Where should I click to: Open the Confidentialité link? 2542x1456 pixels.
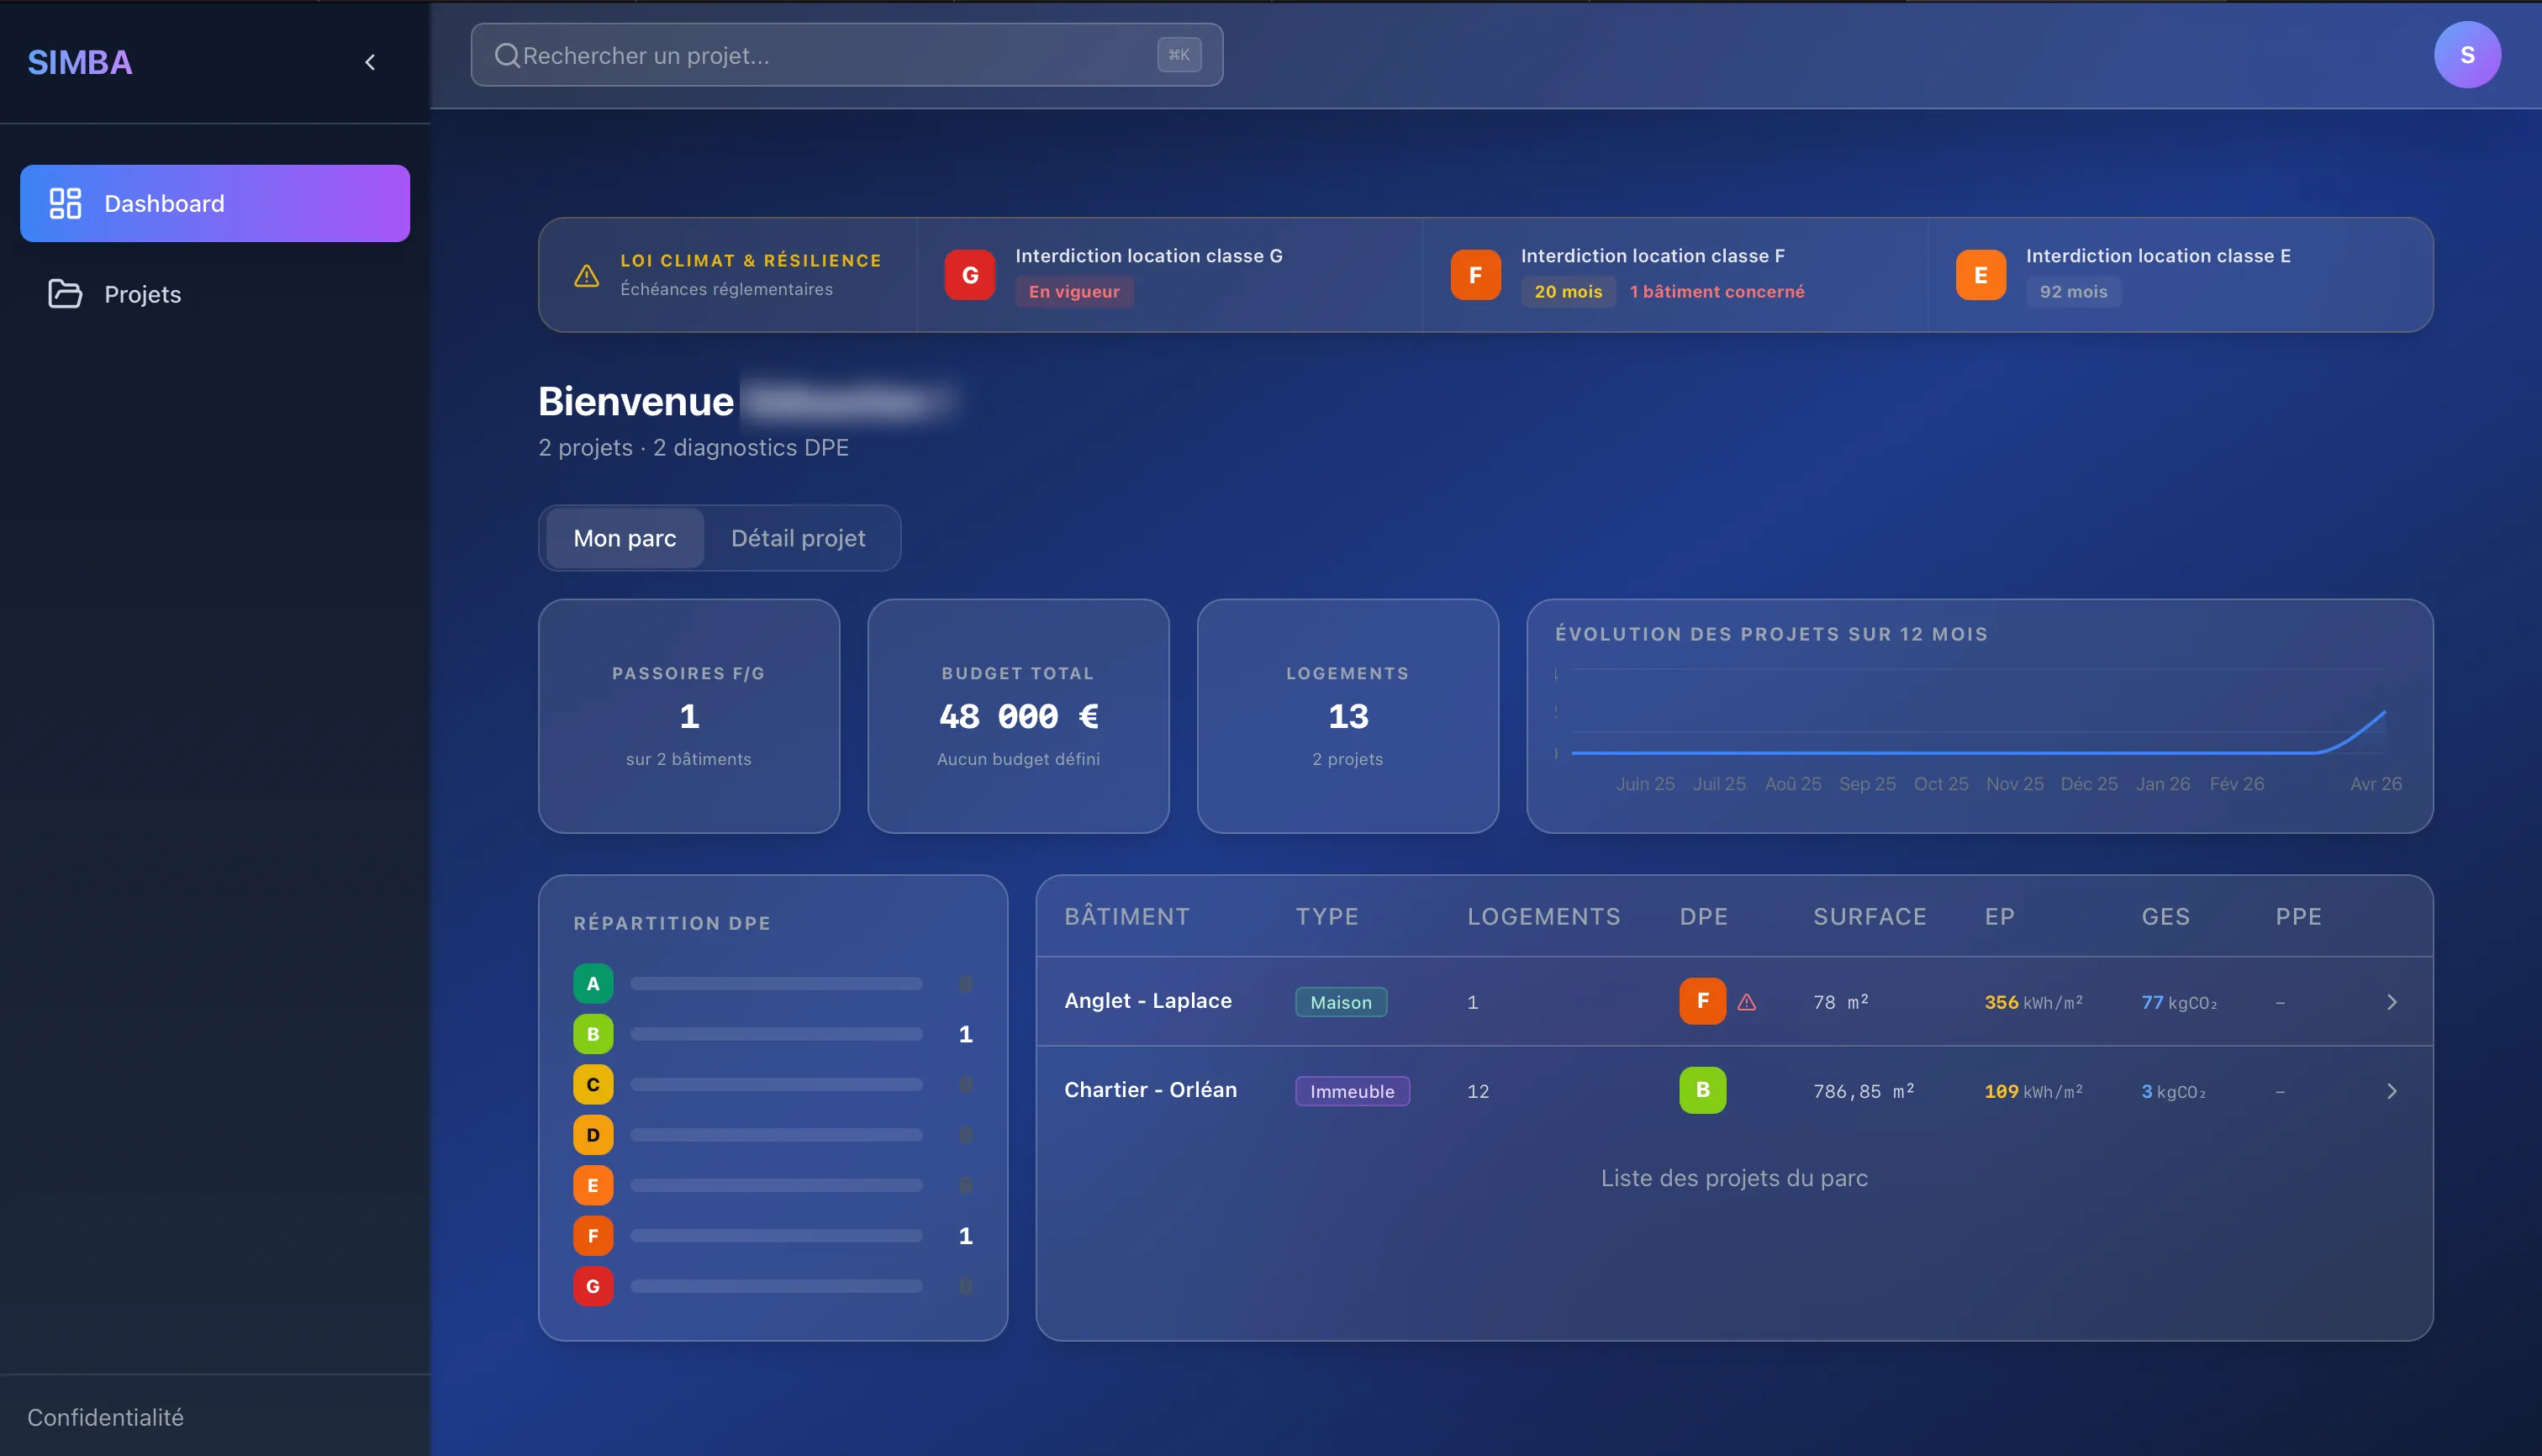pos(105,1417)
